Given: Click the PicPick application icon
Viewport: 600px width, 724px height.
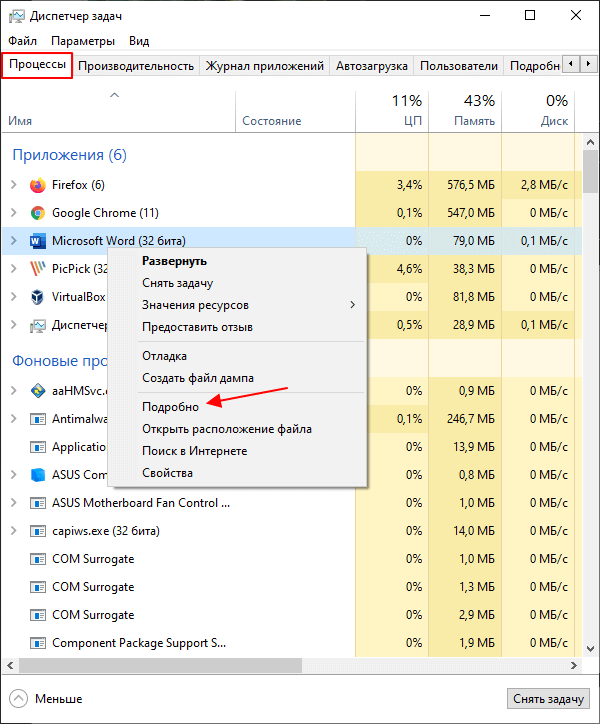Looking at the screenshot, I should point(38,269).
